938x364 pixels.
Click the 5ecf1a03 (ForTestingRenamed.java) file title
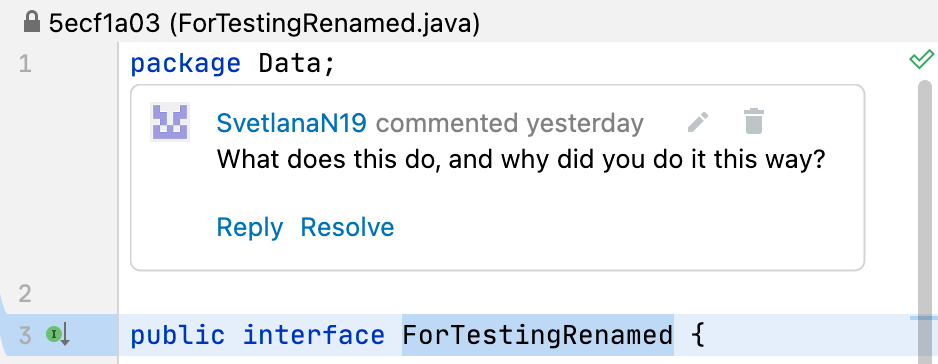[264, 24]
